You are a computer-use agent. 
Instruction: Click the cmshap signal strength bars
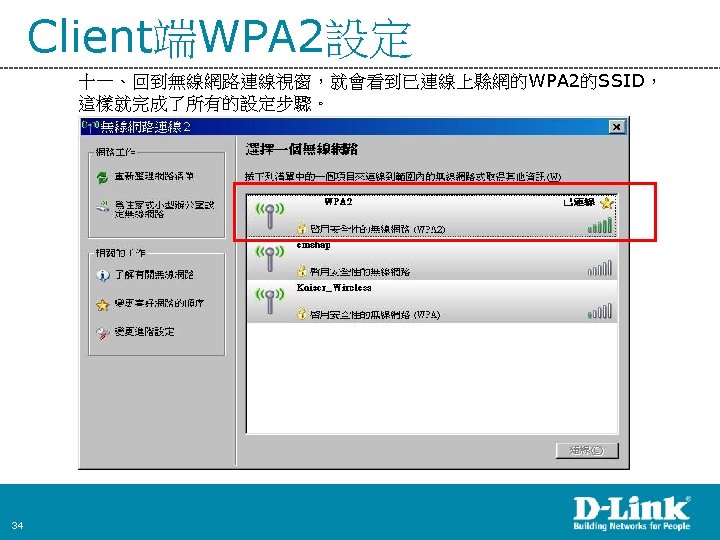600,269
